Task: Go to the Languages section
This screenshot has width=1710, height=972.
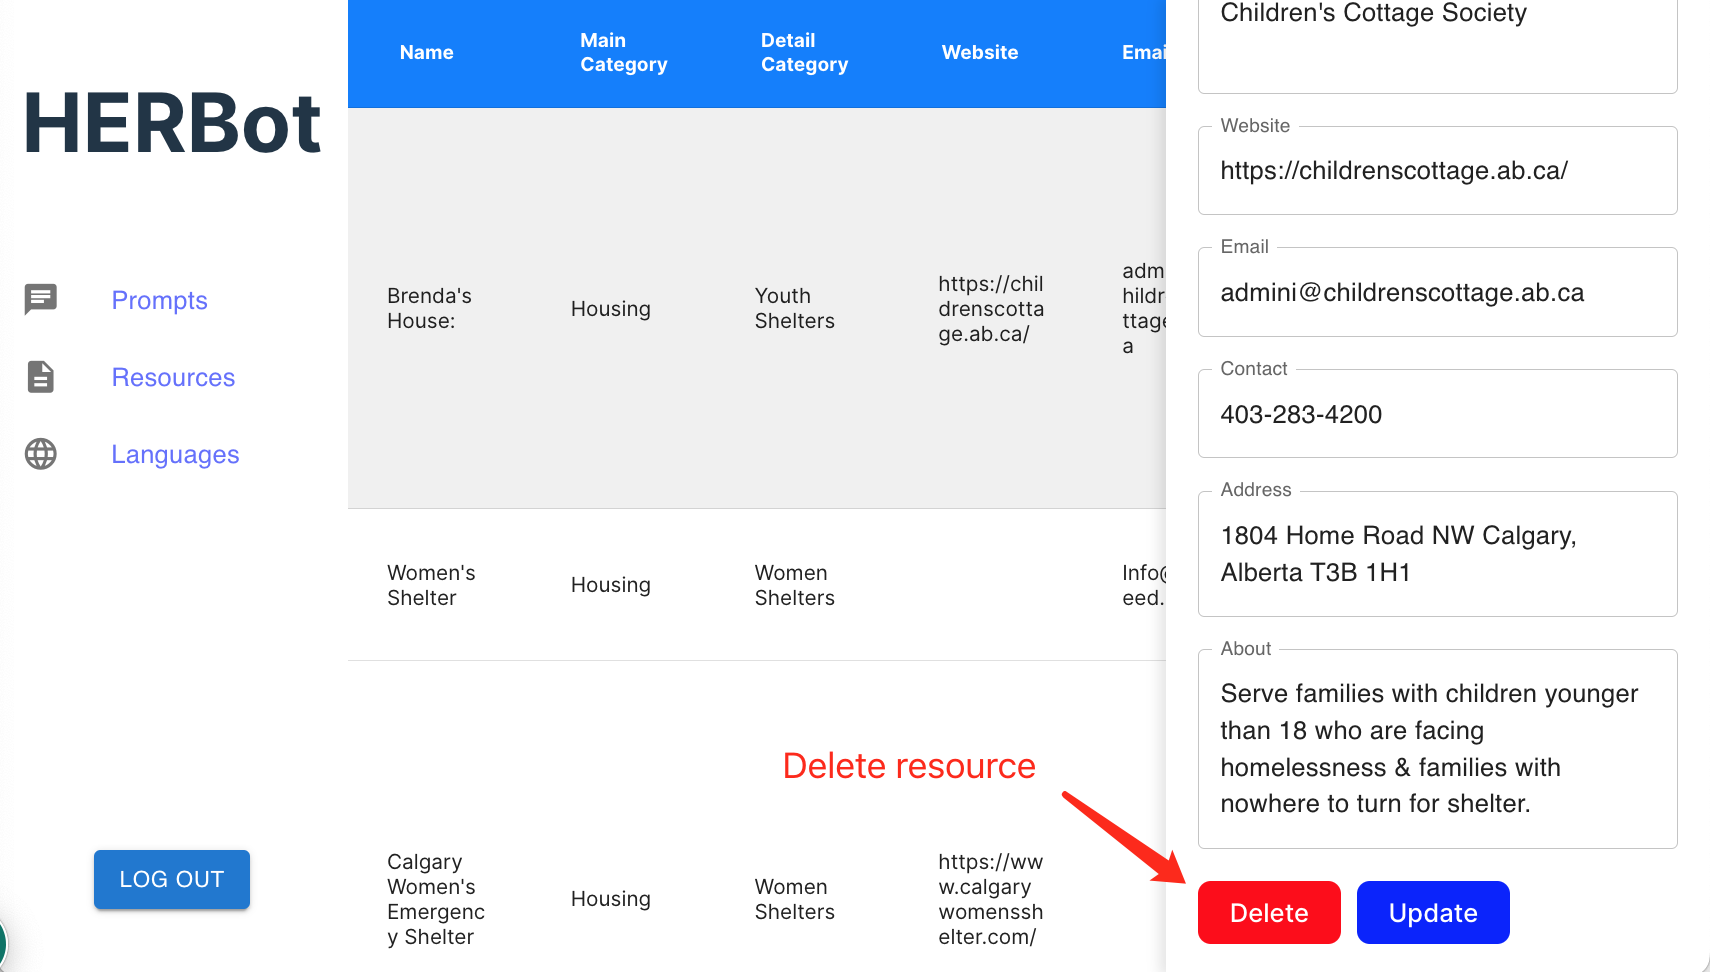Action: pyautogui.click(x=175, y=454)
